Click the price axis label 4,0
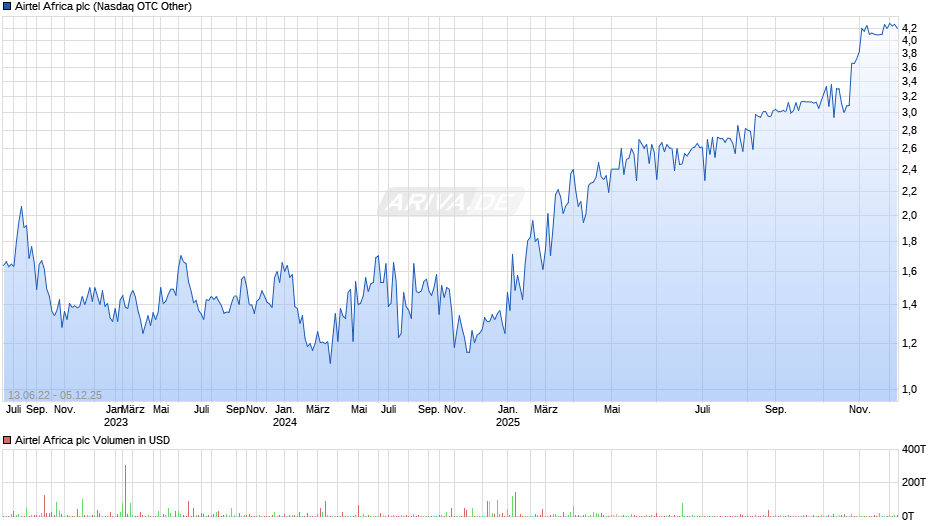Screen dimensions: 940x526 pos(909,40)
